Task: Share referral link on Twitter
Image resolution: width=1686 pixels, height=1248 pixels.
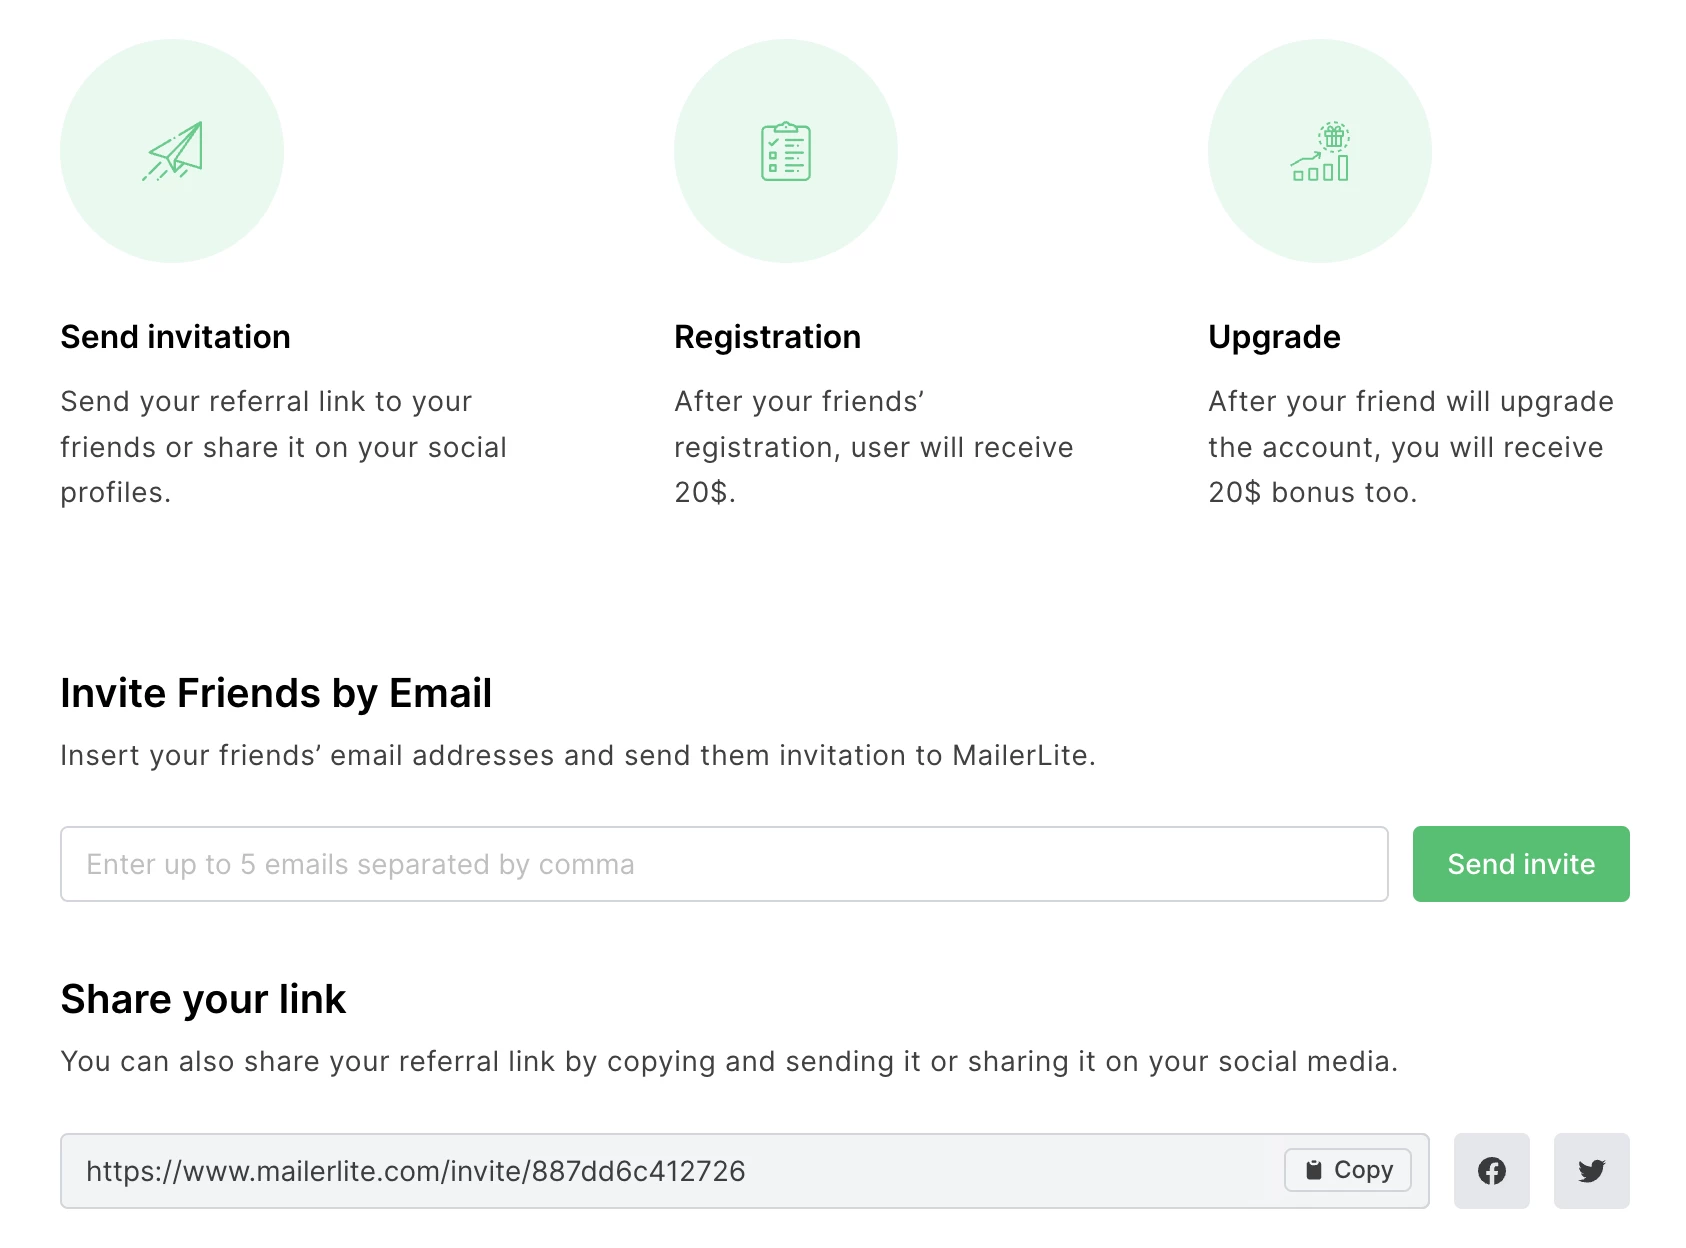Action: click(1591, 1171)
